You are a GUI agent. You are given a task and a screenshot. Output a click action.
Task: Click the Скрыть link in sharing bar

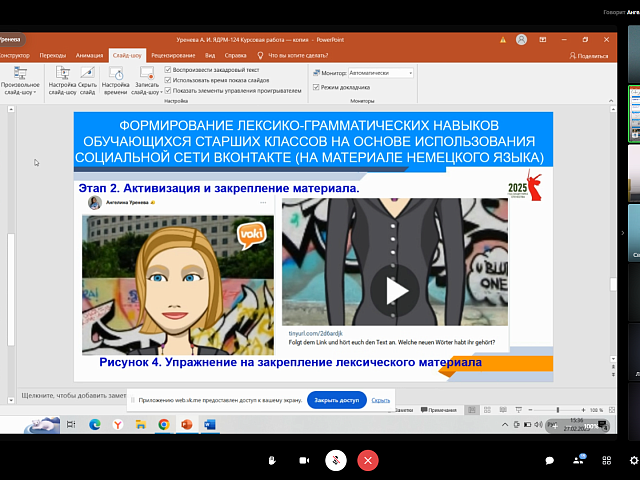(x=380, y=400)
